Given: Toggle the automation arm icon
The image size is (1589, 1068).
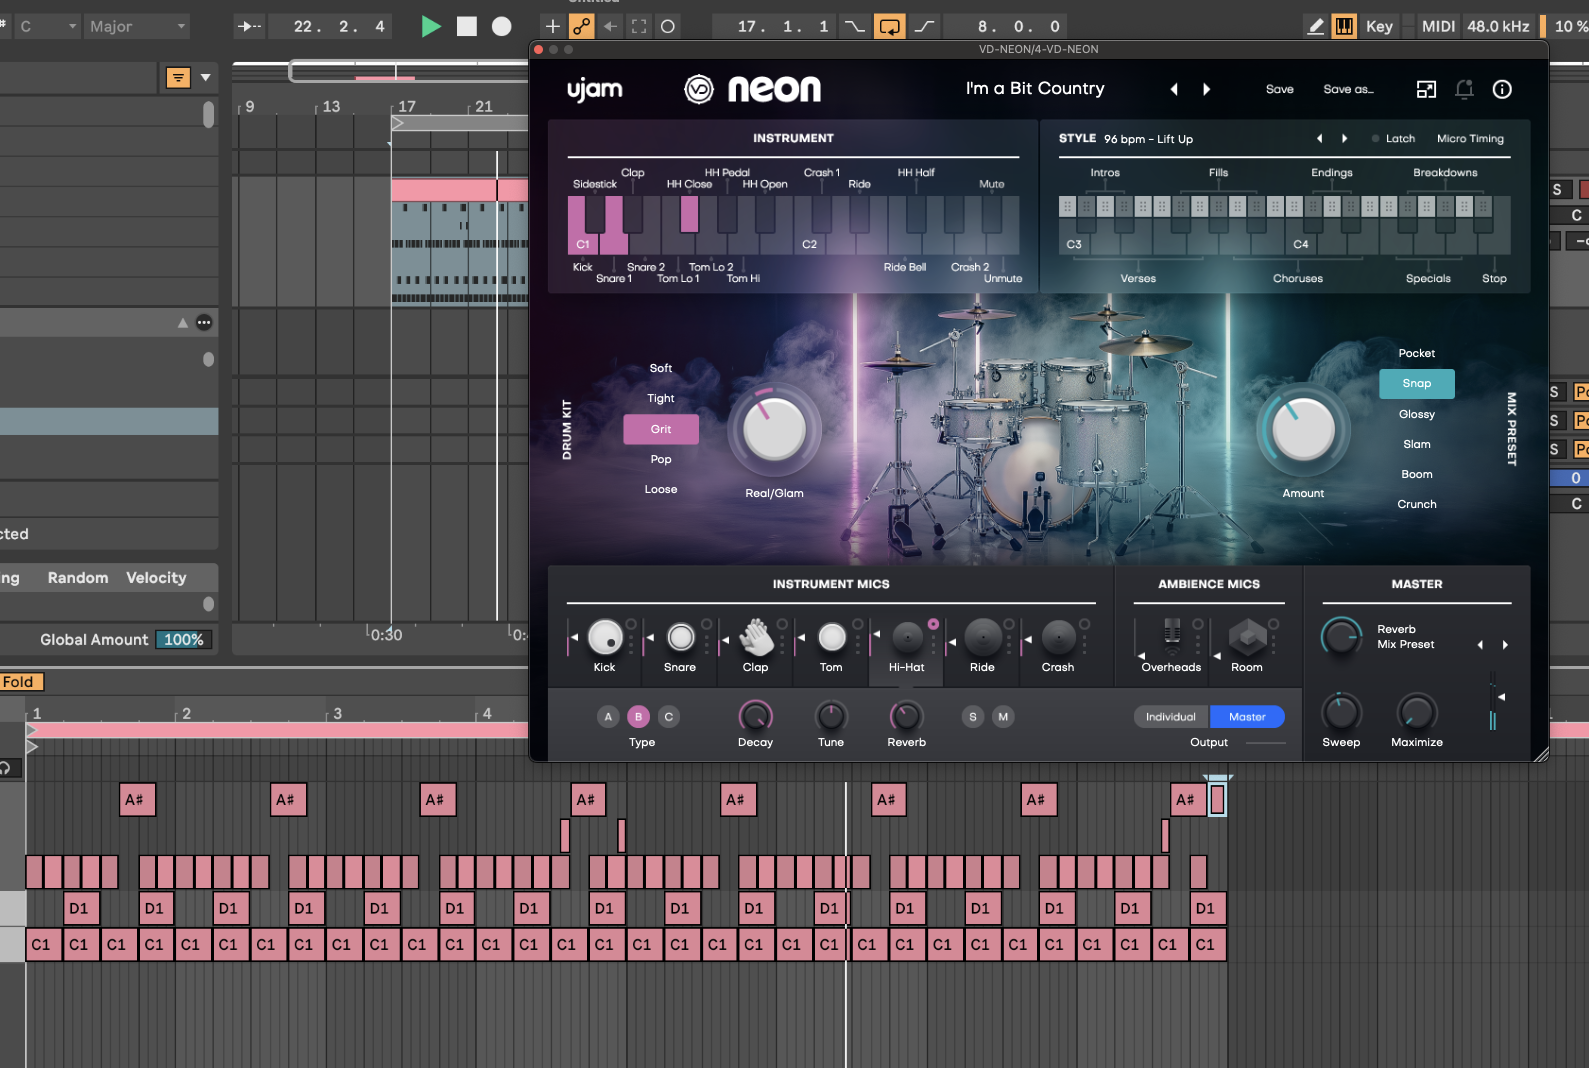Looking at the screenshot, I should (581, 27).
